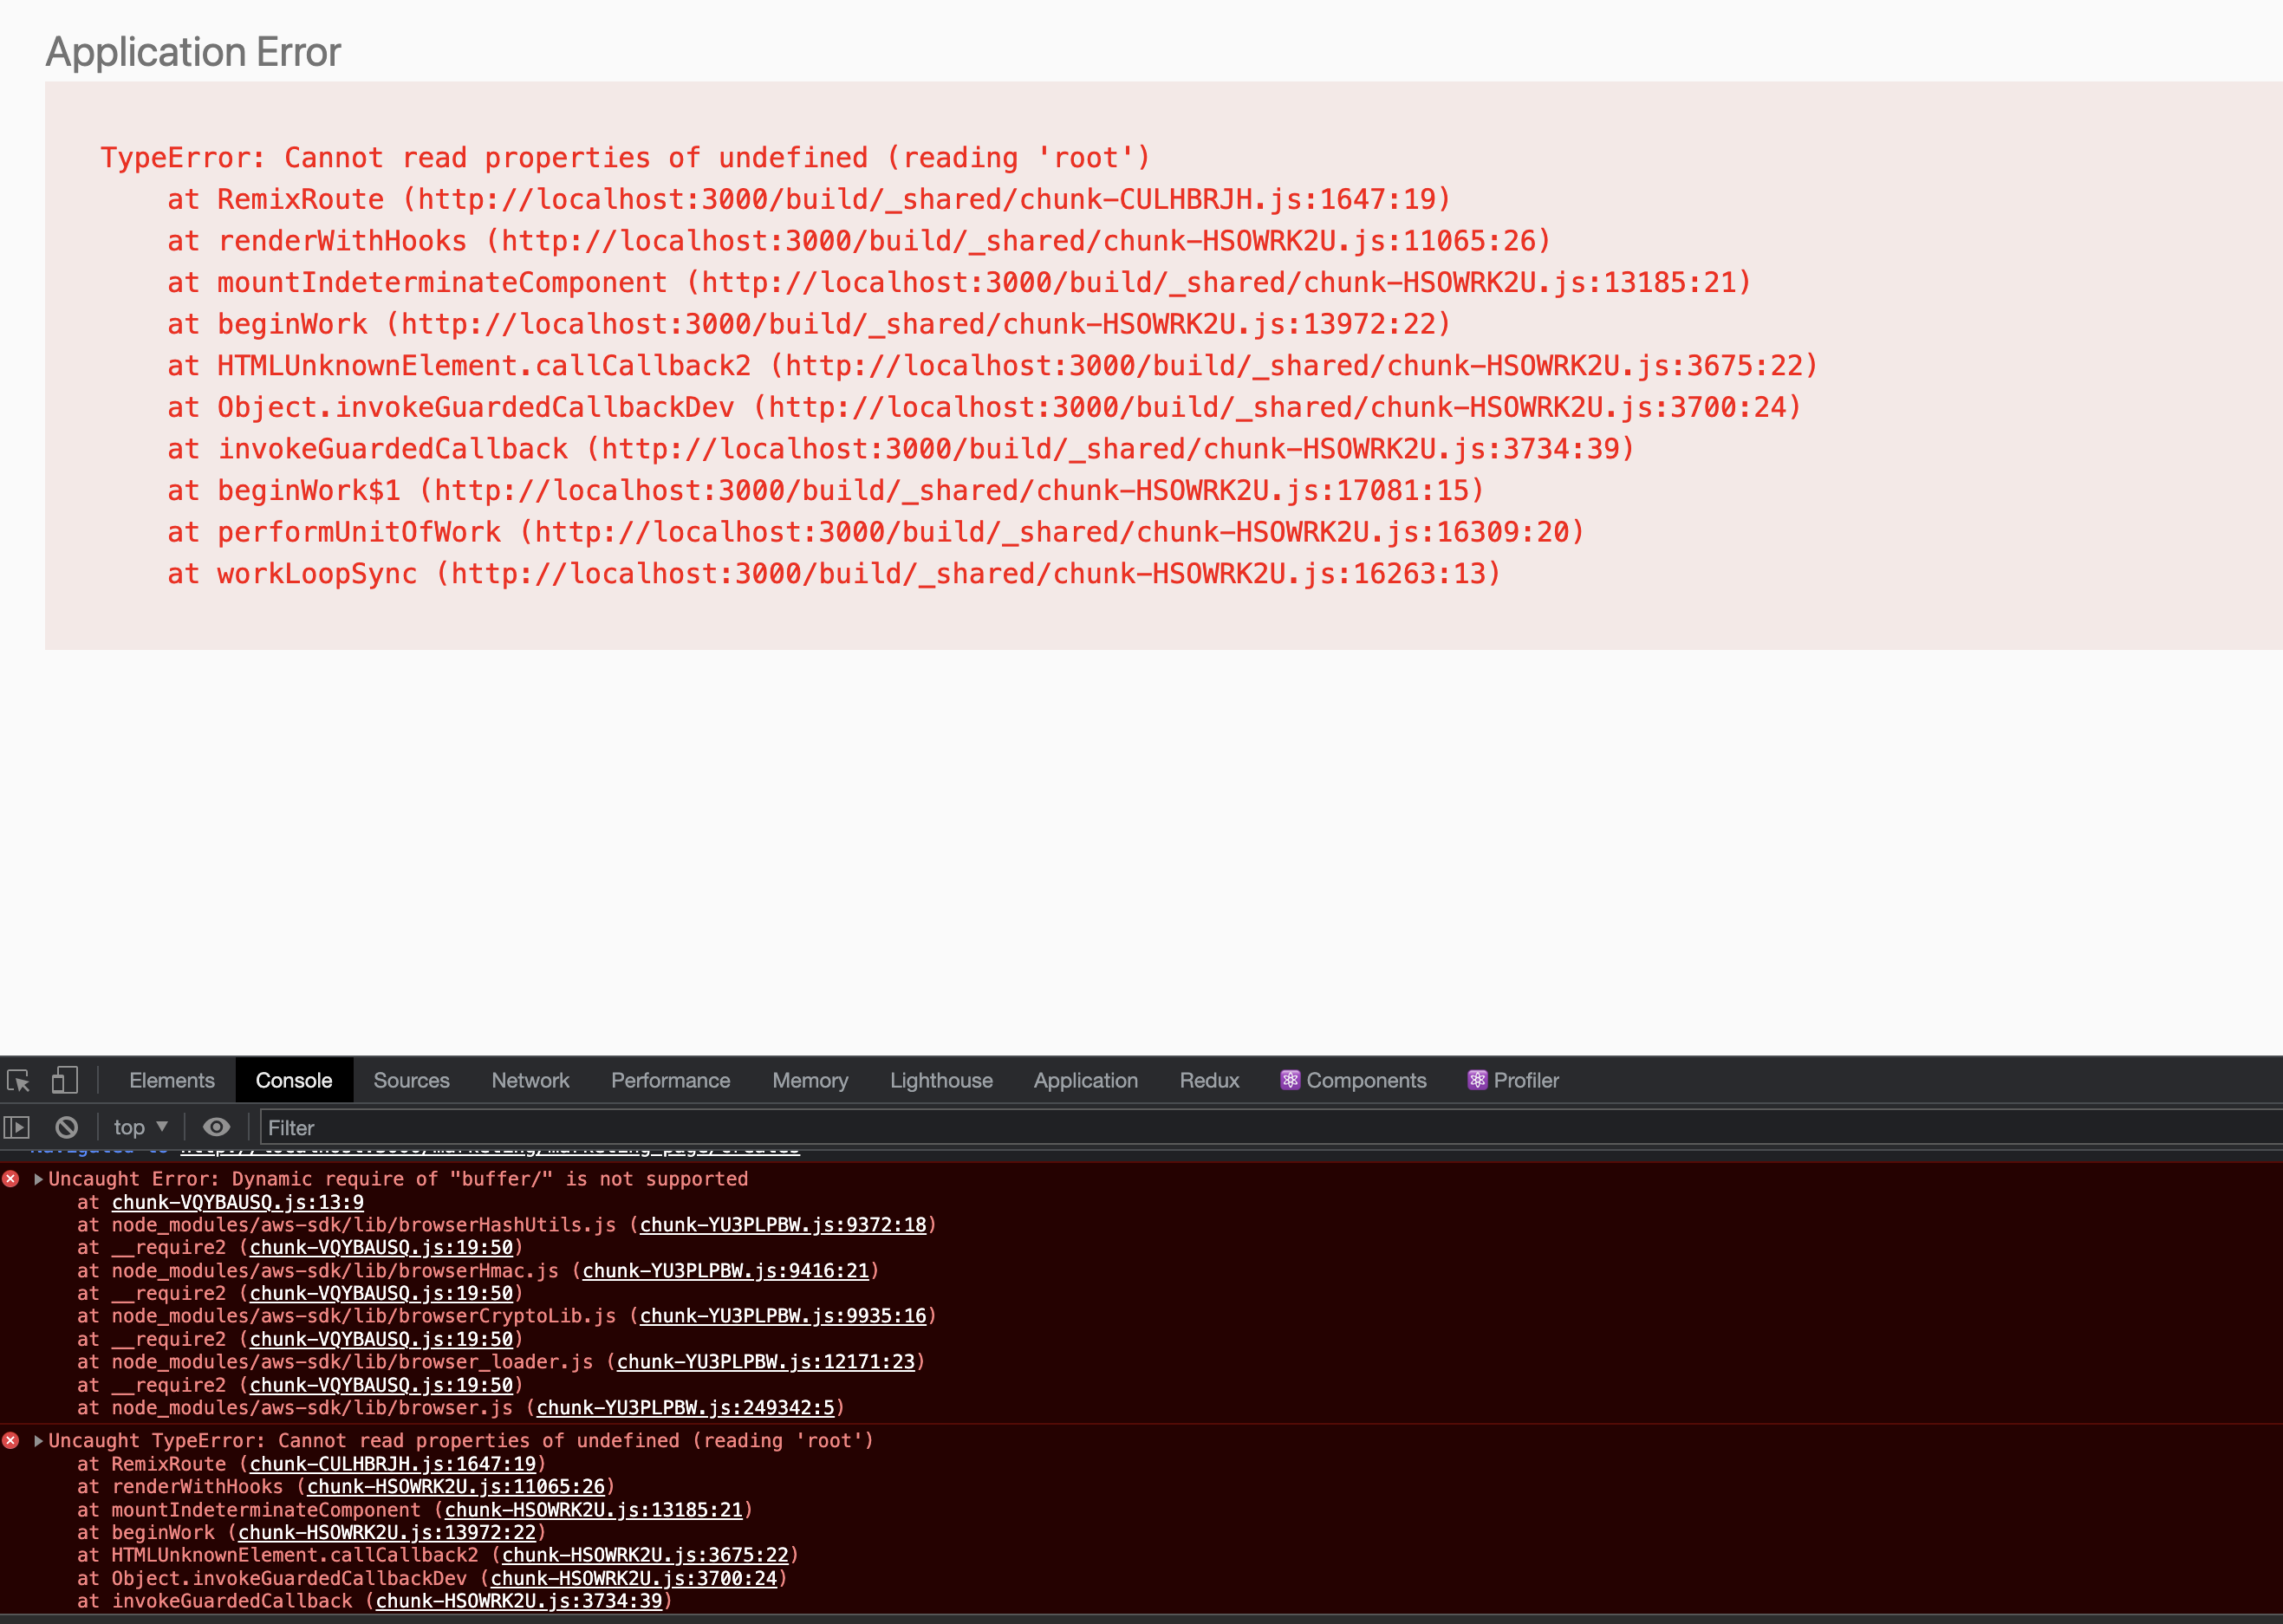Screen dimensions: 2283x1624
Task: Switch to the Sources panel
Action: (x=411, y=1081)
